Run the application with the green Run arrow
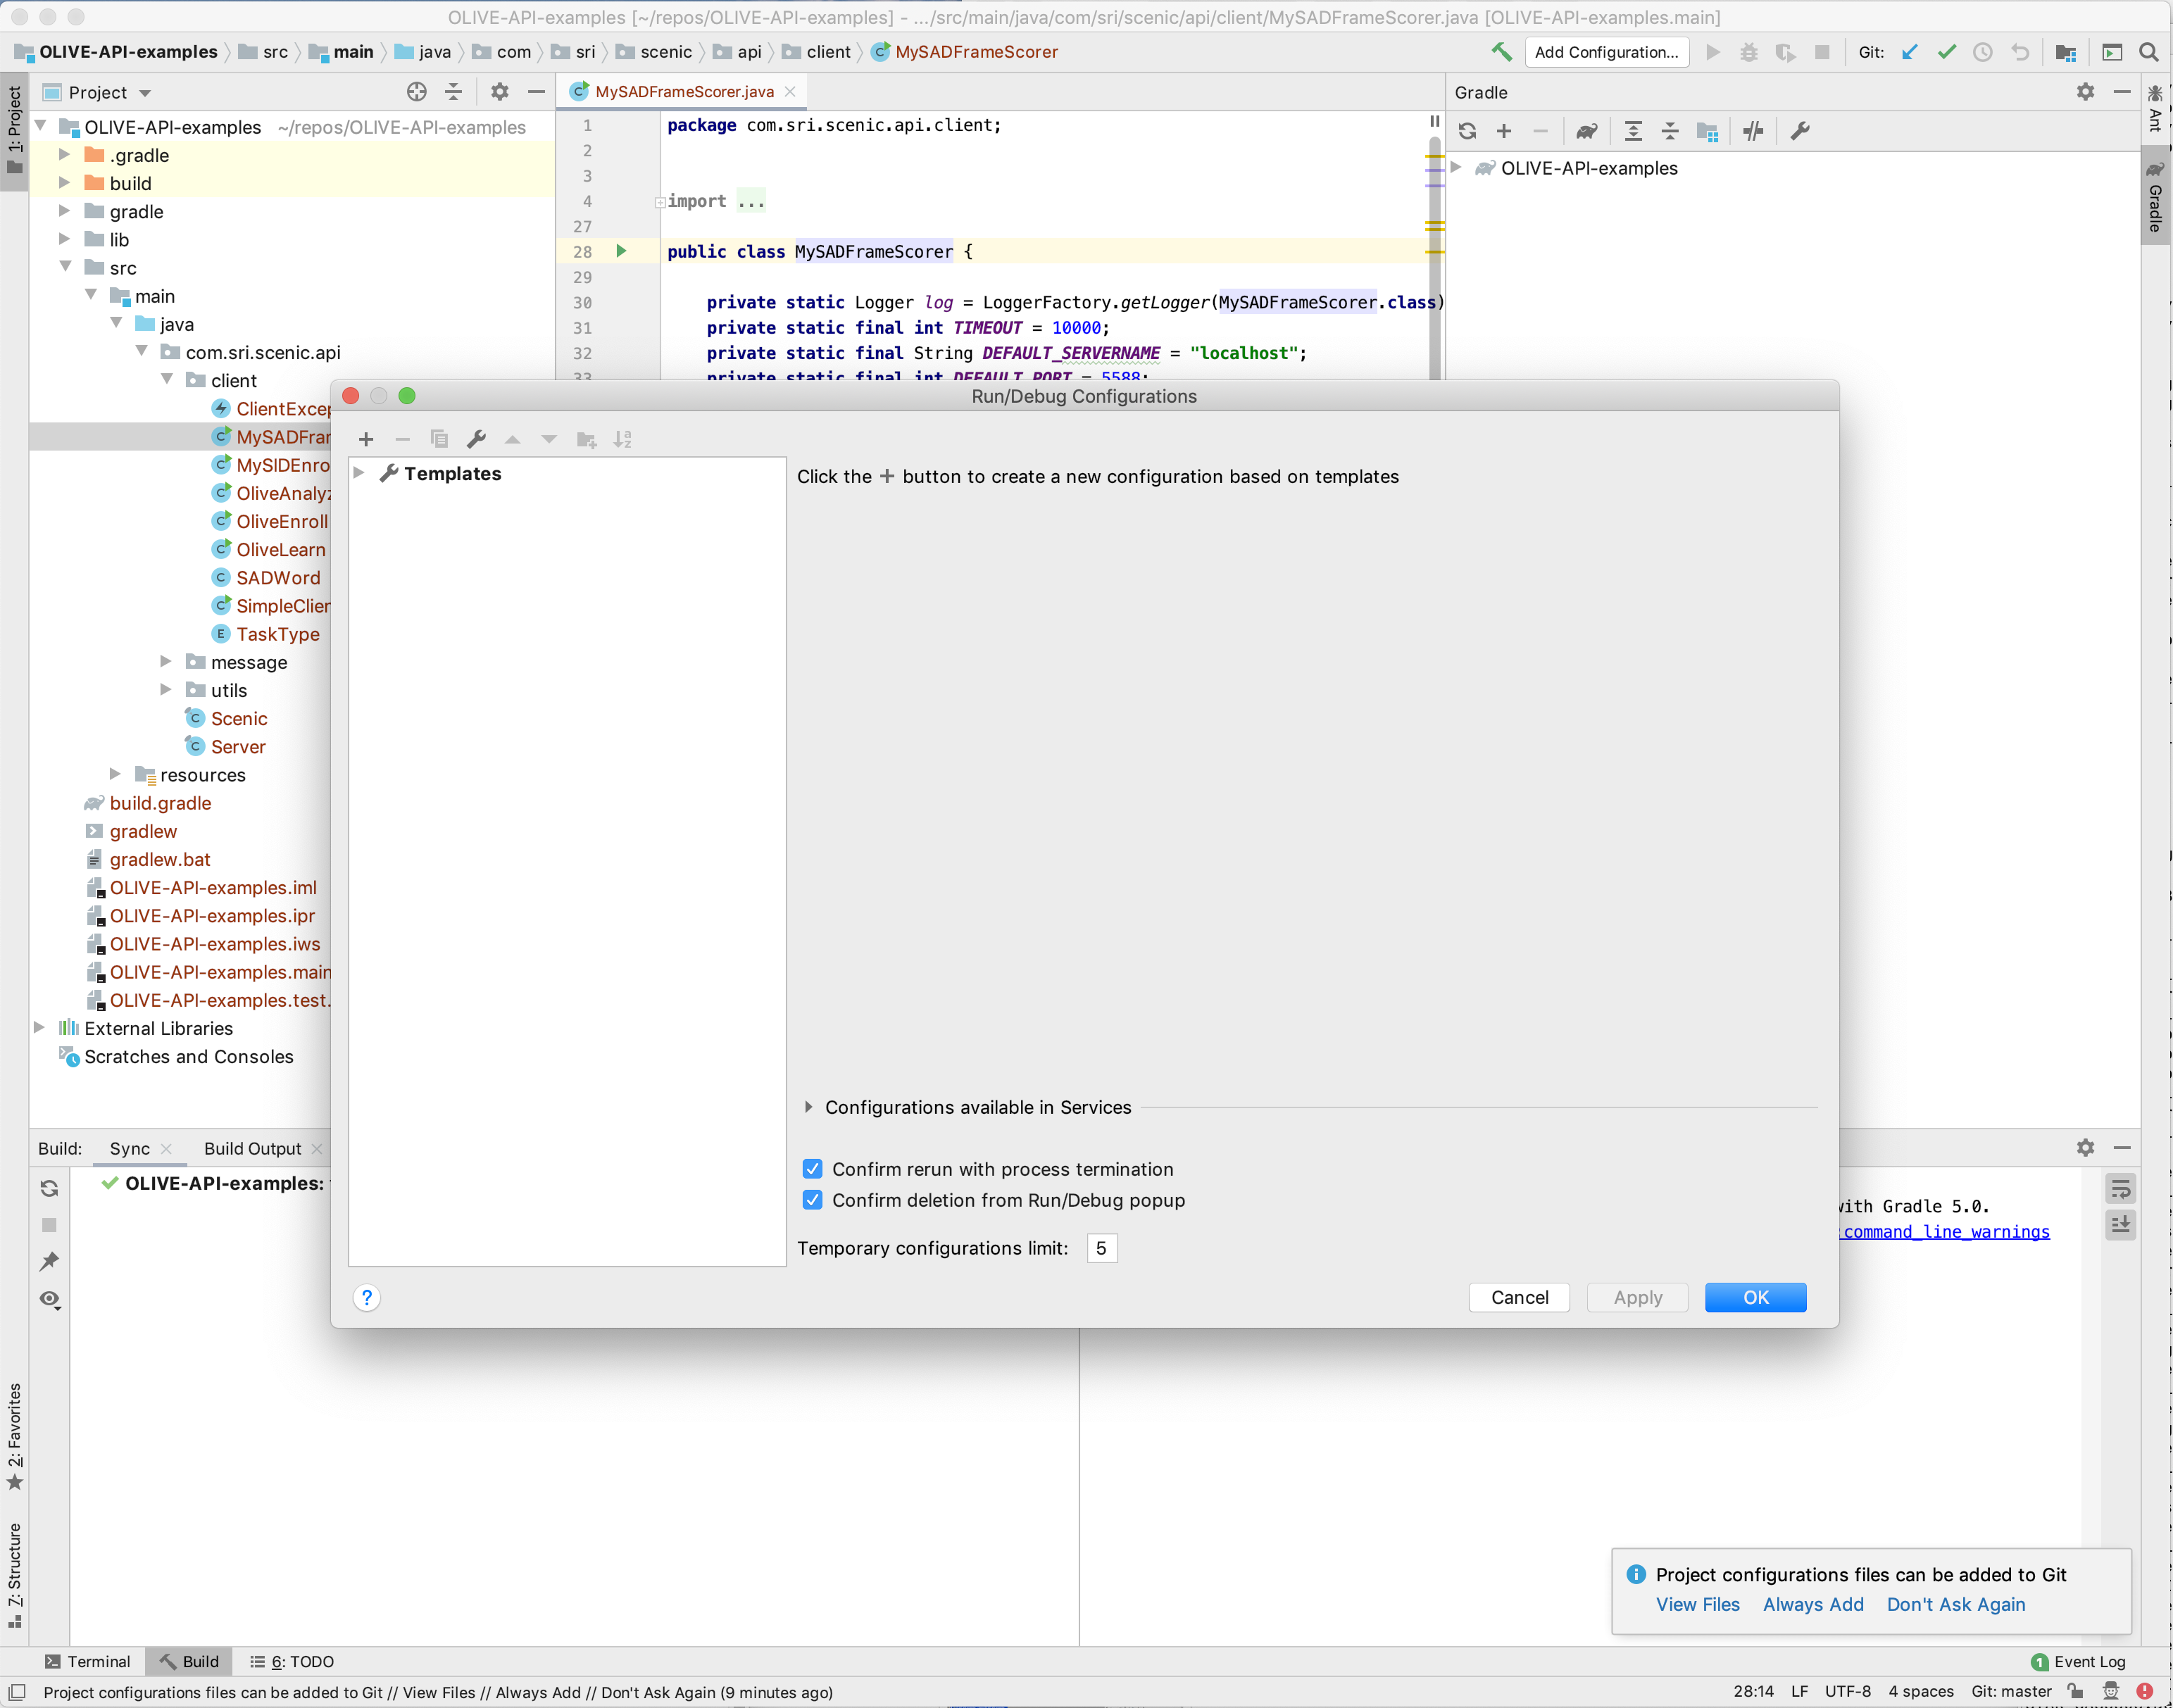Image resolution: width=2173 pixels, height=1708 pixels. 1712,52
